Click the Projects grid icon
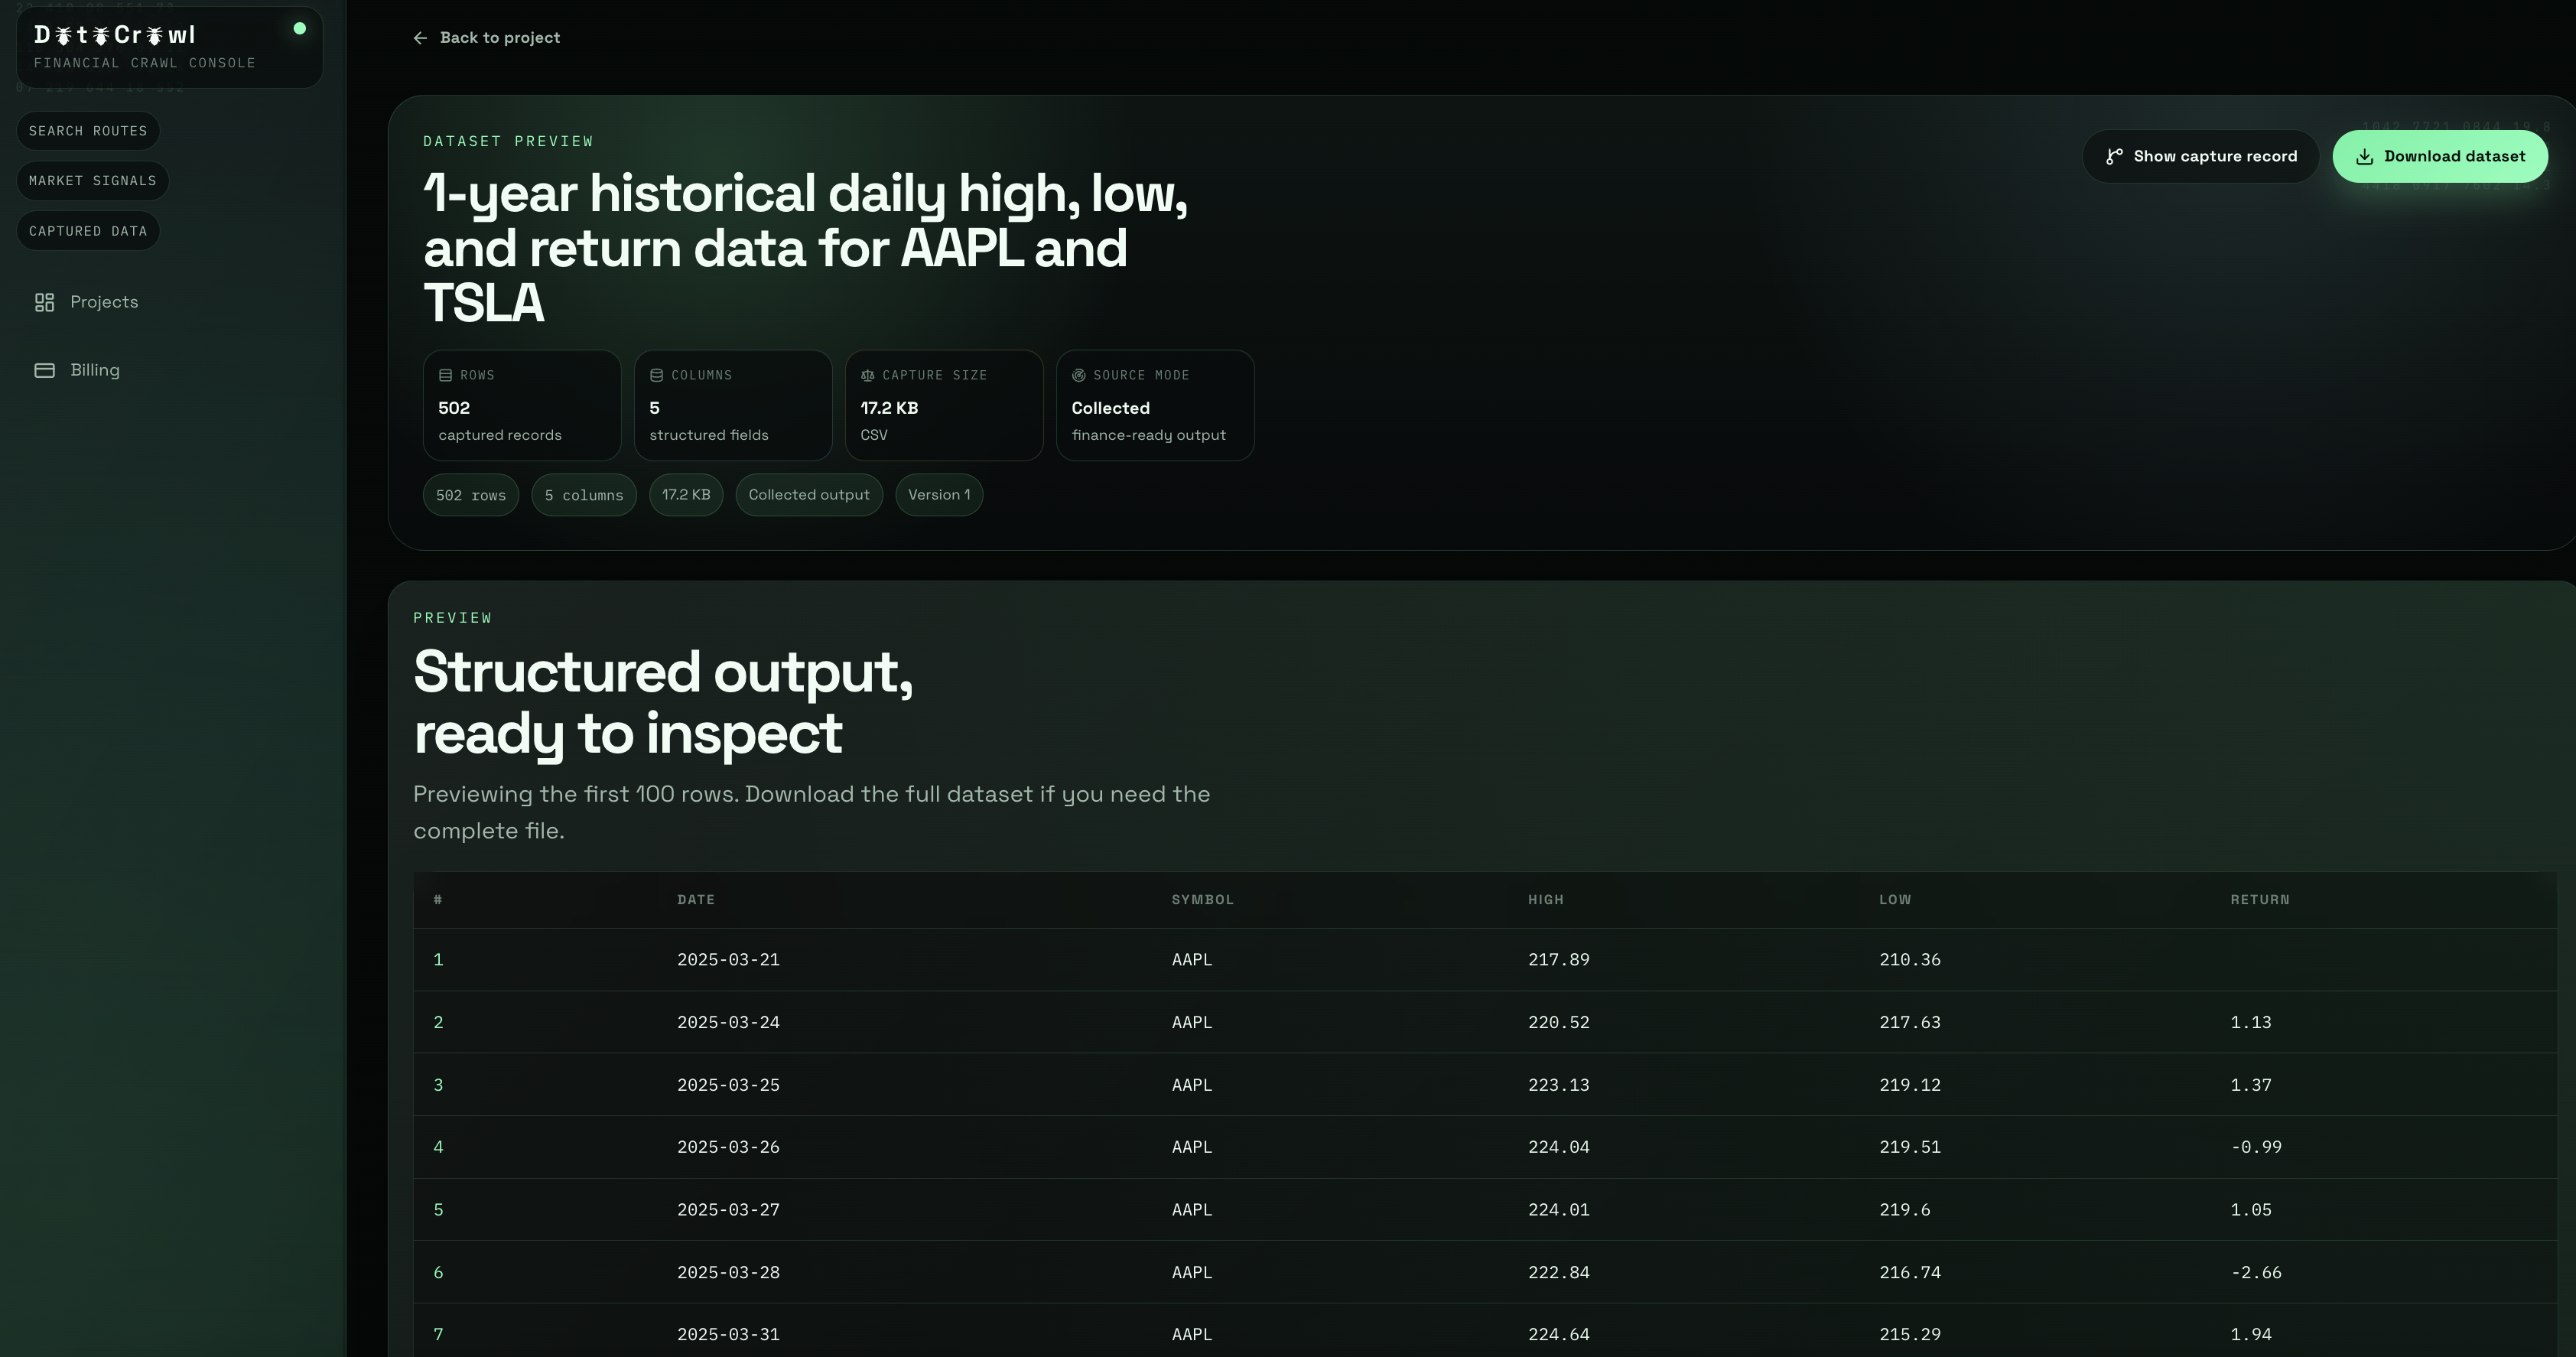 pyautogui.click(x=44, y=302)
